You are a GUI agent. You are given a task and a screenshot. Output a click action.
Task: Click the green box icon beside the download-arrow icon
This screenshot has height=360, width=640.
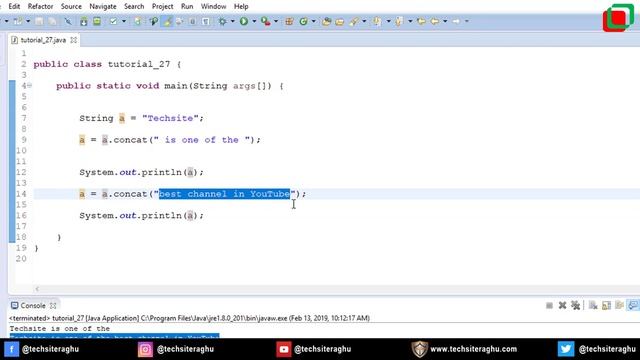click(x=97, y=21)
